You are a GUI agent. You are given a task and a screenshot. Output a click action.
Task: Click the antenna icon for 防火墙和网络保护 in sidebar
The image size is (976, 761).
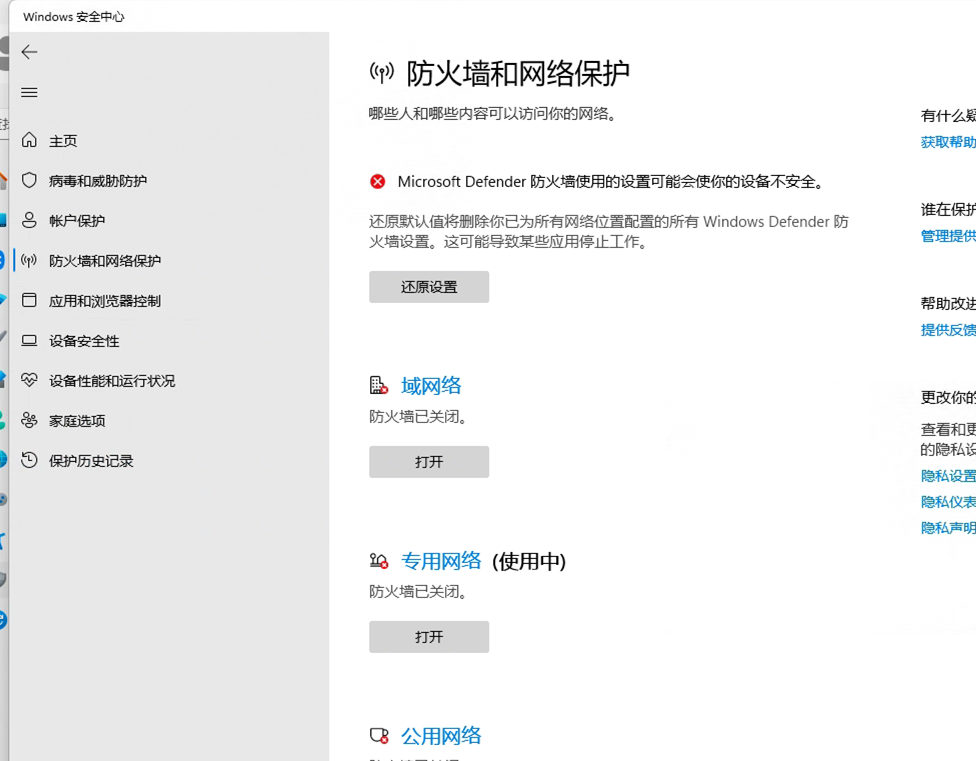click(x=29, y=260)
